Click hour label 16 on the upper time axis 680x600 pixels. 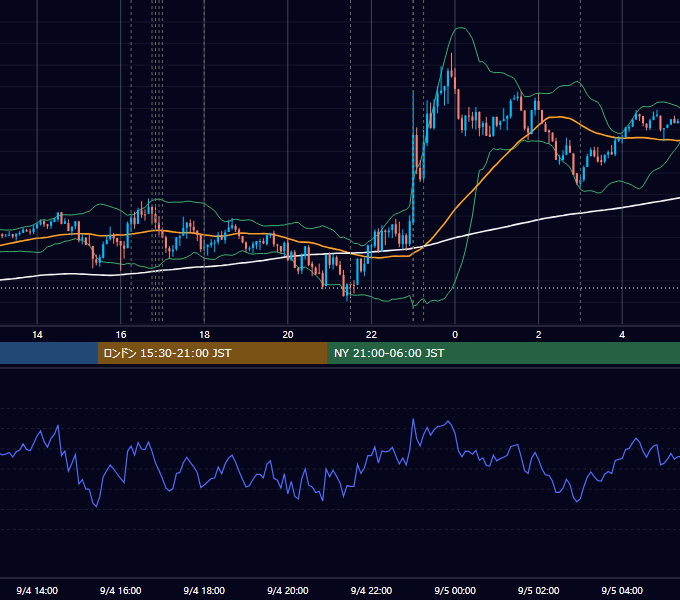click(x=121, y=335)
